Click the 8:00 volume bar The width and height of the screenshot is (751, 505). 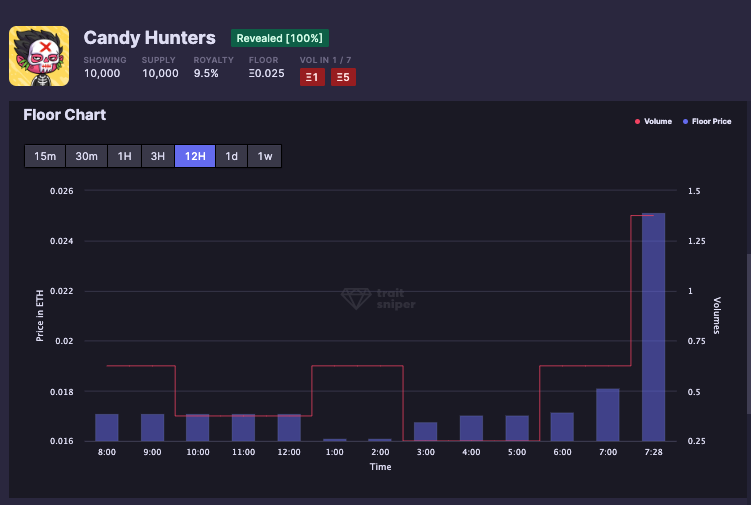point(107,427)
